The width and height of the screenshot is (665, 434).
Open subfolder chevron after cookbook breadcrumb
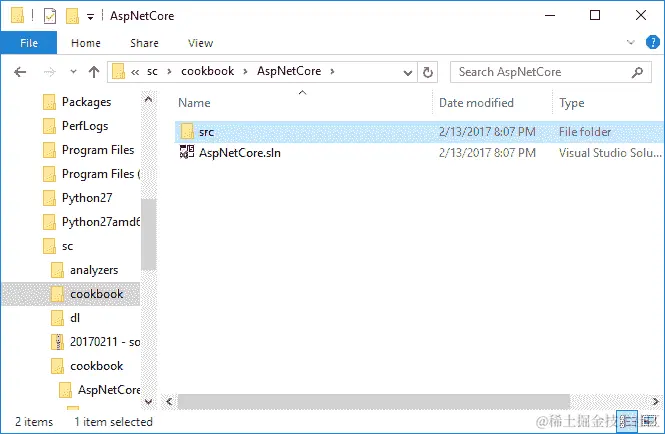coord(245,71)
